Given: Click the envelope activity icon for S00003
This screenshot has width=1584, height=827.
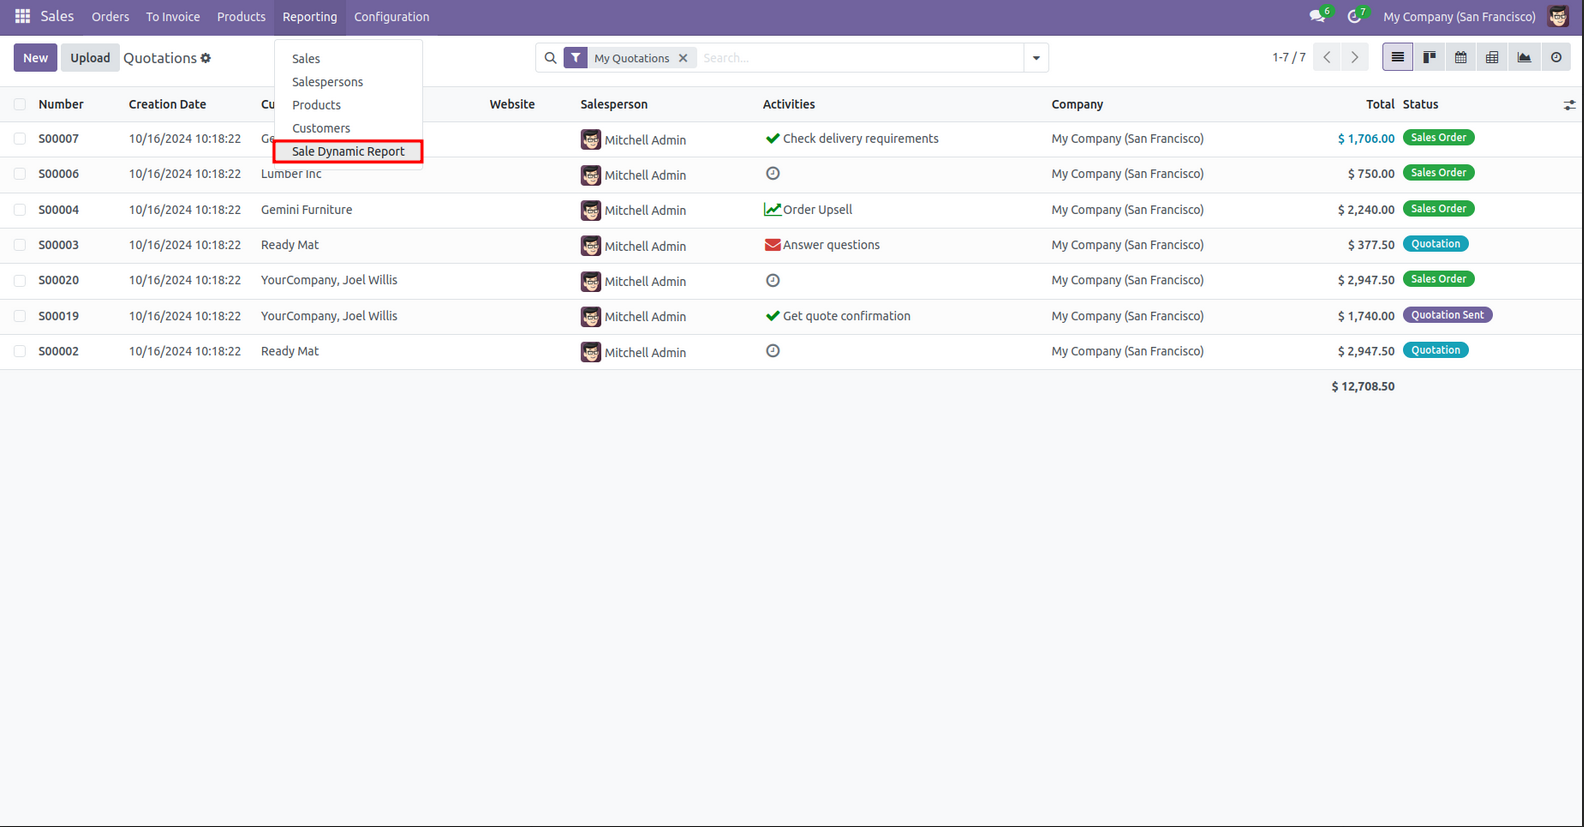Looking at the screenshot, I should [x=772, y=245].
